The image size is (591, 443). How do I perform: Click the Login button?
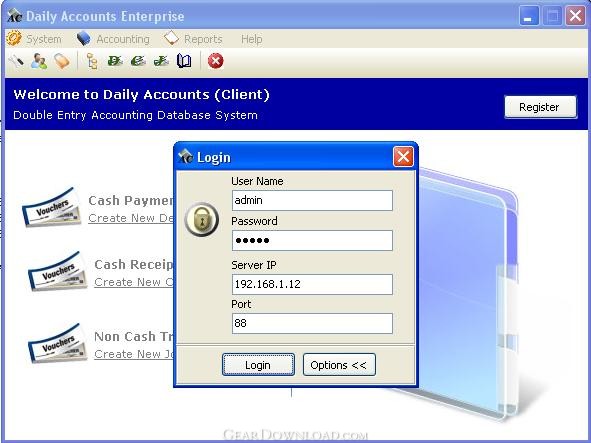(x=258, y=365)
